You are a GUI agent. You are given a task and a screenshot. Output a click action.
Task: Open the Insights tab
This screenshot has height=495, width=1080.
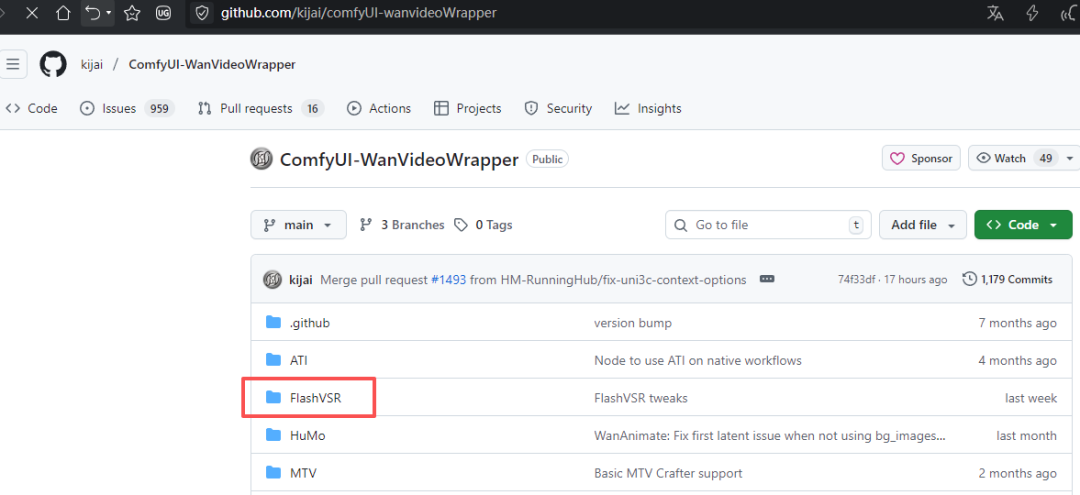[648, 109]
